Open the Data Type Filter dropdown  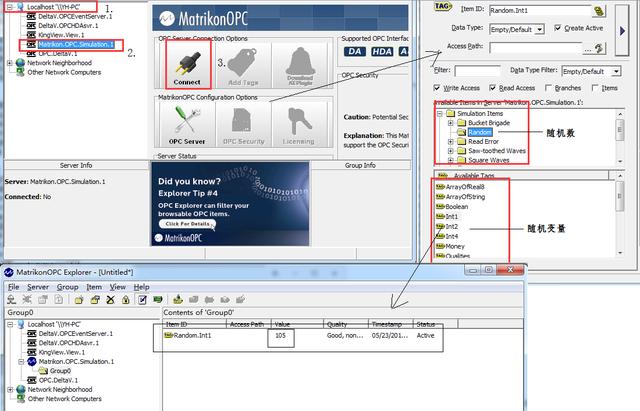click(616, 71)
